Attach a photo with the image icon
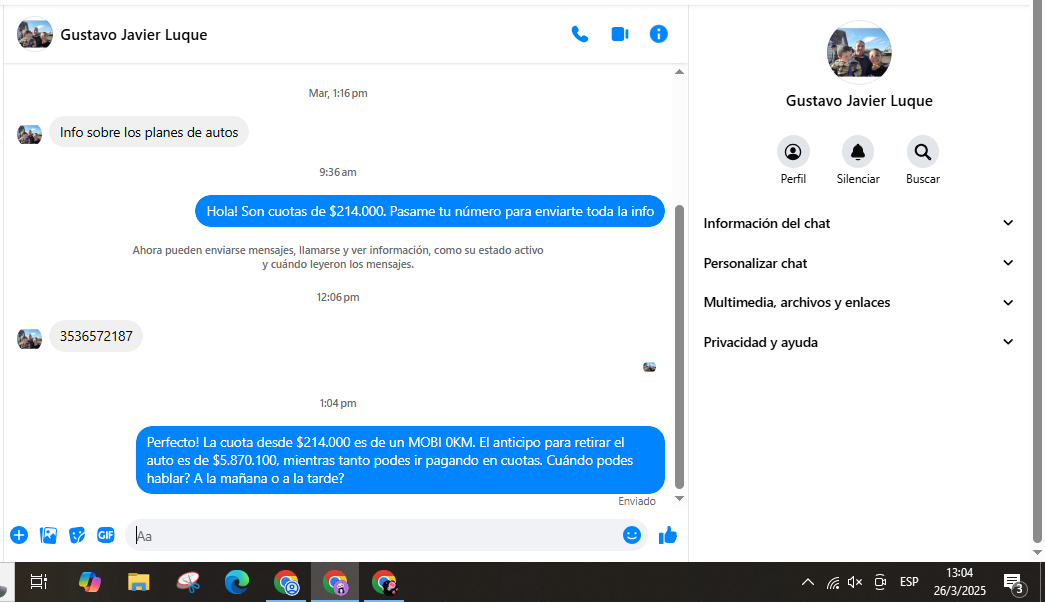 point(48,535)
